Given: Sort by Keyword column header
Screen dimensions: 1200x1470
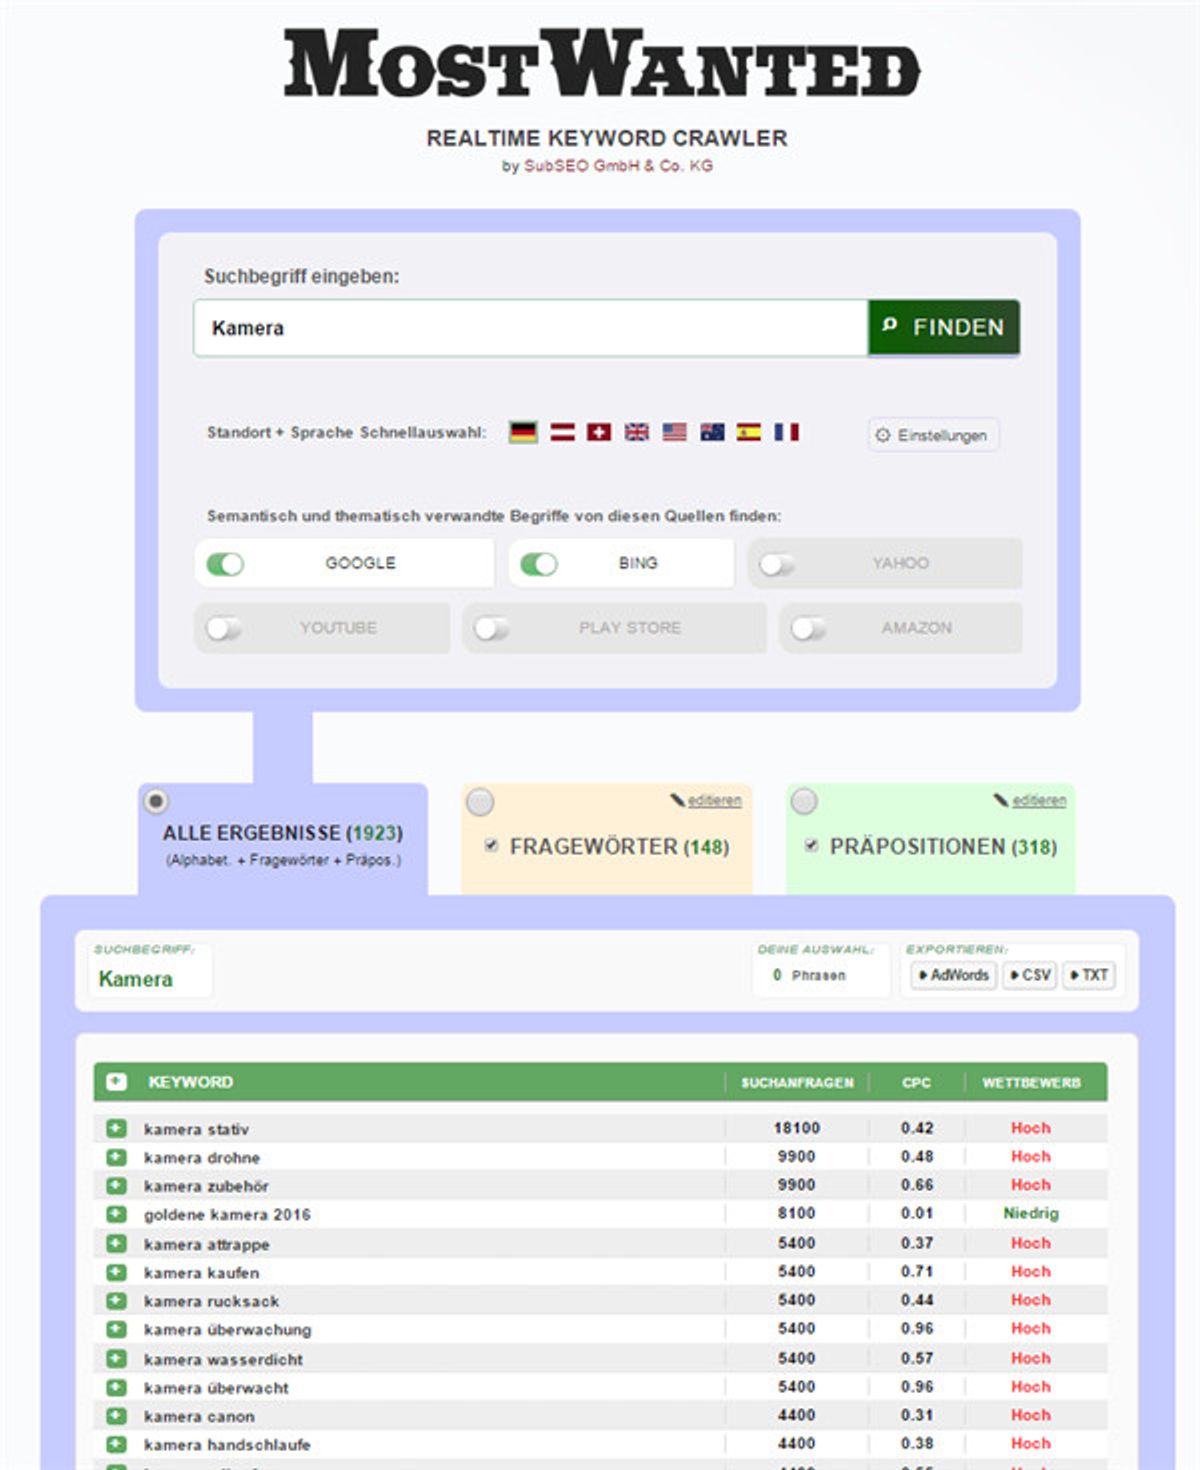Looking at the screenshot, I should pyautogui.click(x=190, y=1082).
